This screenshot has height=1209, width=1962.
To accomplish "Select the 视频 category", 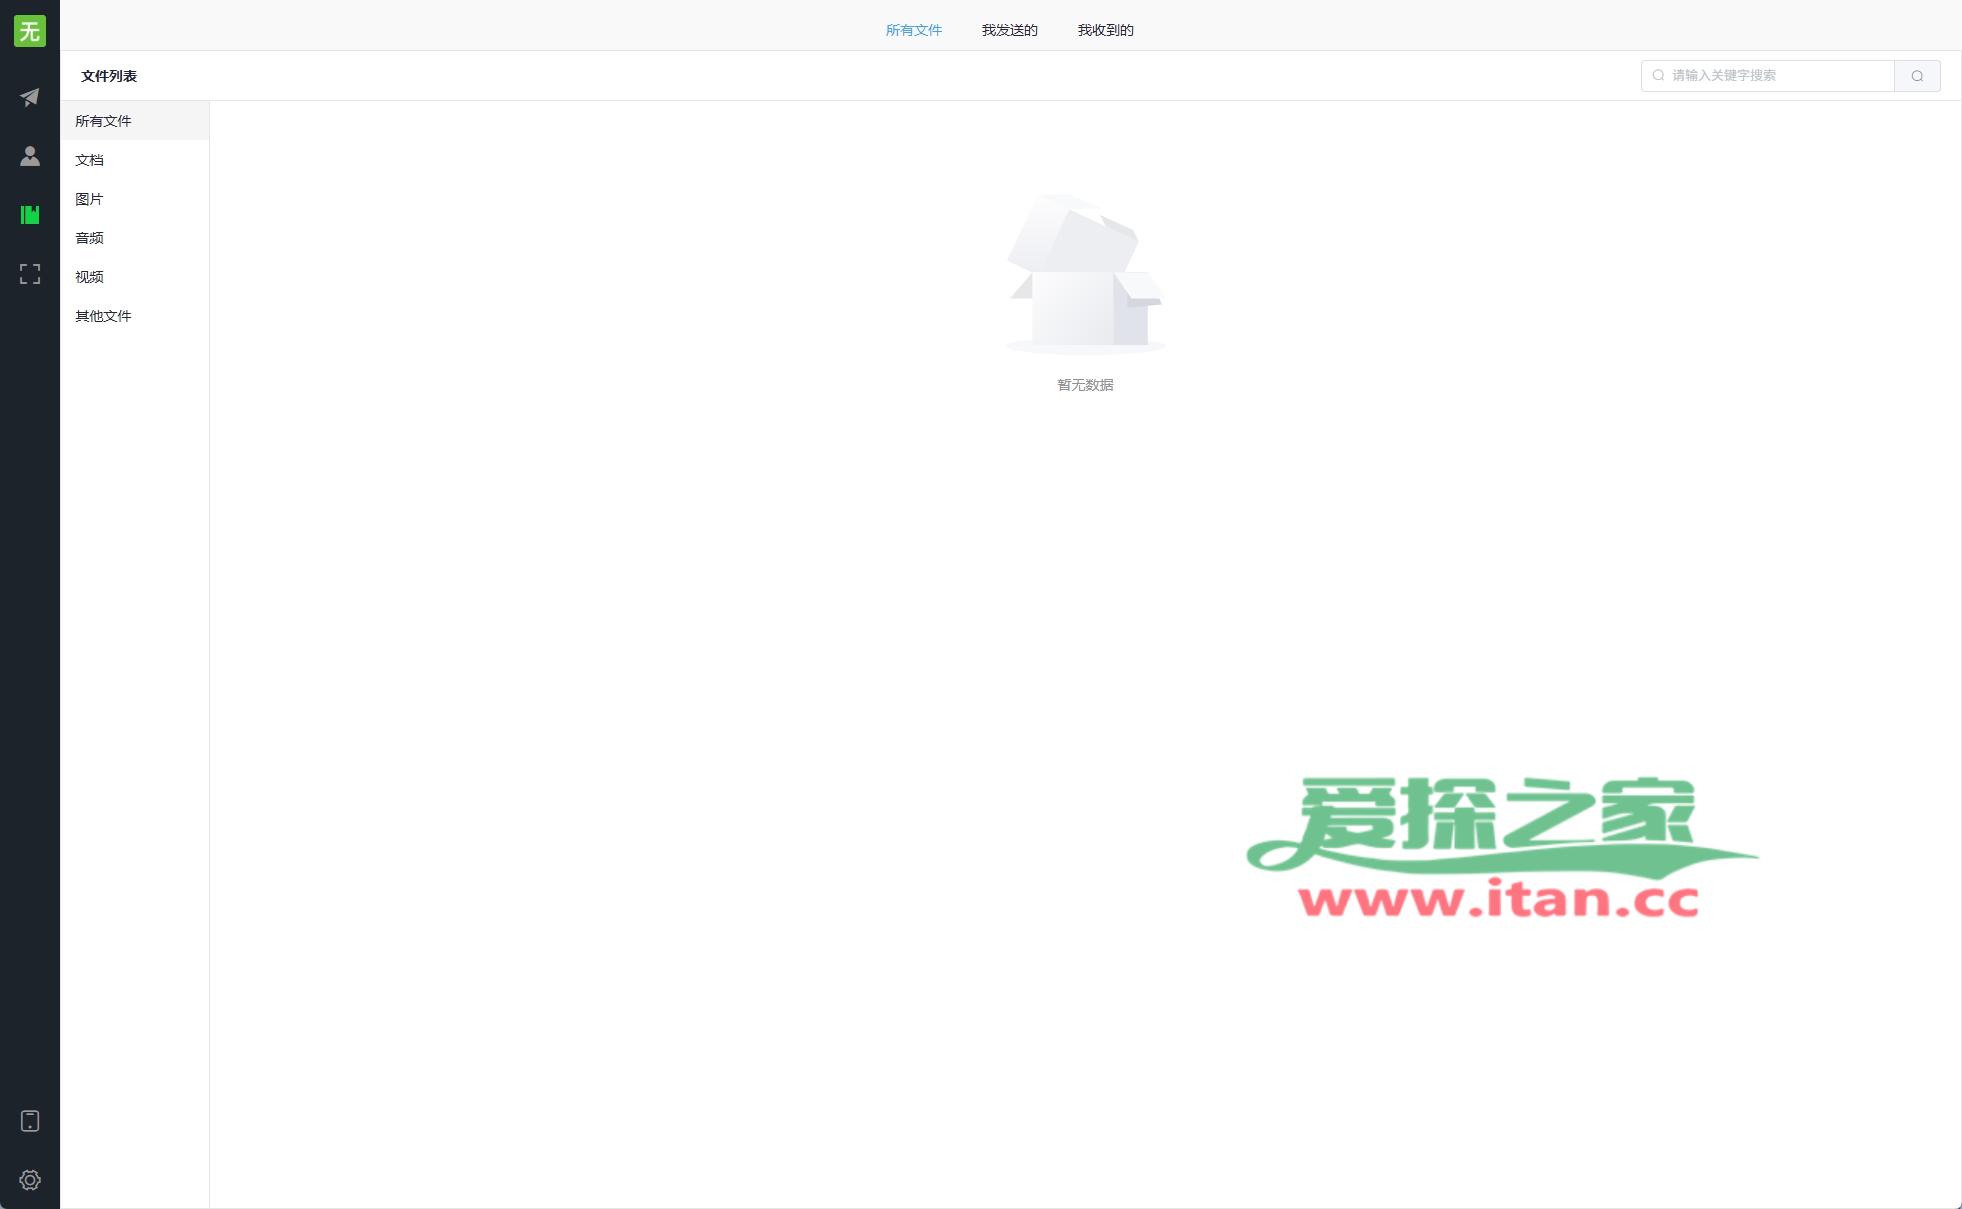I will pyautogui.click(x=135, y=277).
